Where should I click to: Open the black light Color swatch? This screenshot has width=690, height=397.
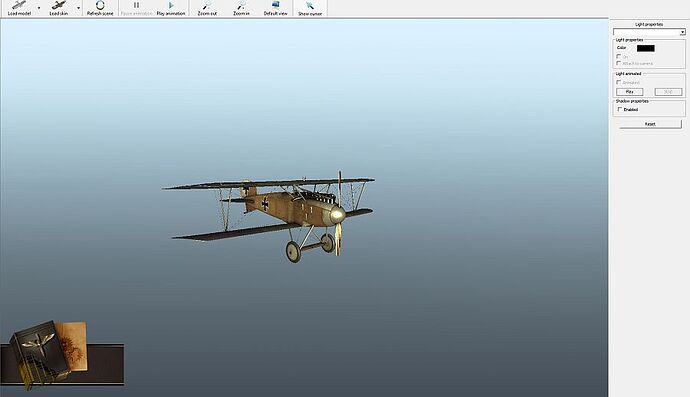pyautogui.click(x=646, y=48)
